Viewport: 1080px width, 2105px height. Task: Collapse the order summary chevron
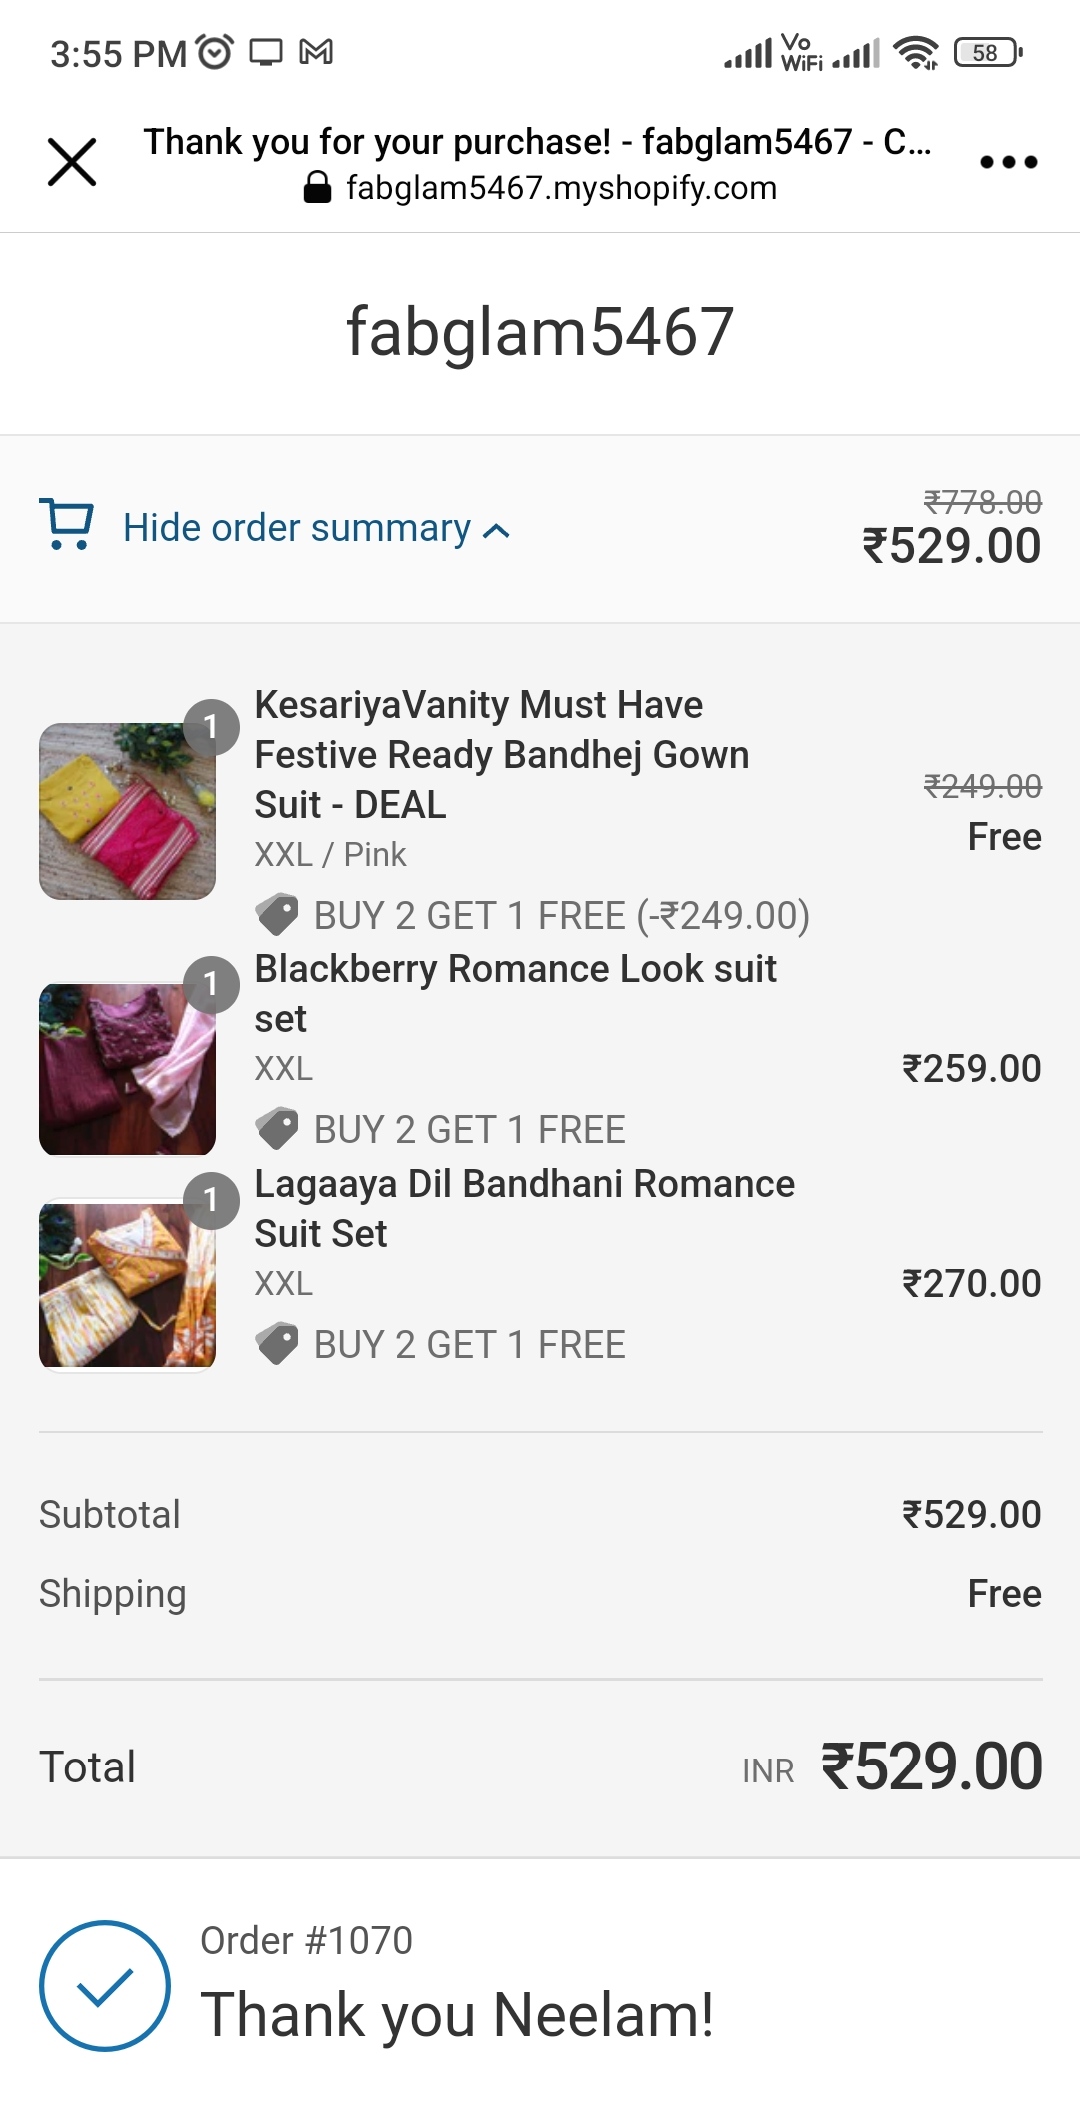pos(496,531)
